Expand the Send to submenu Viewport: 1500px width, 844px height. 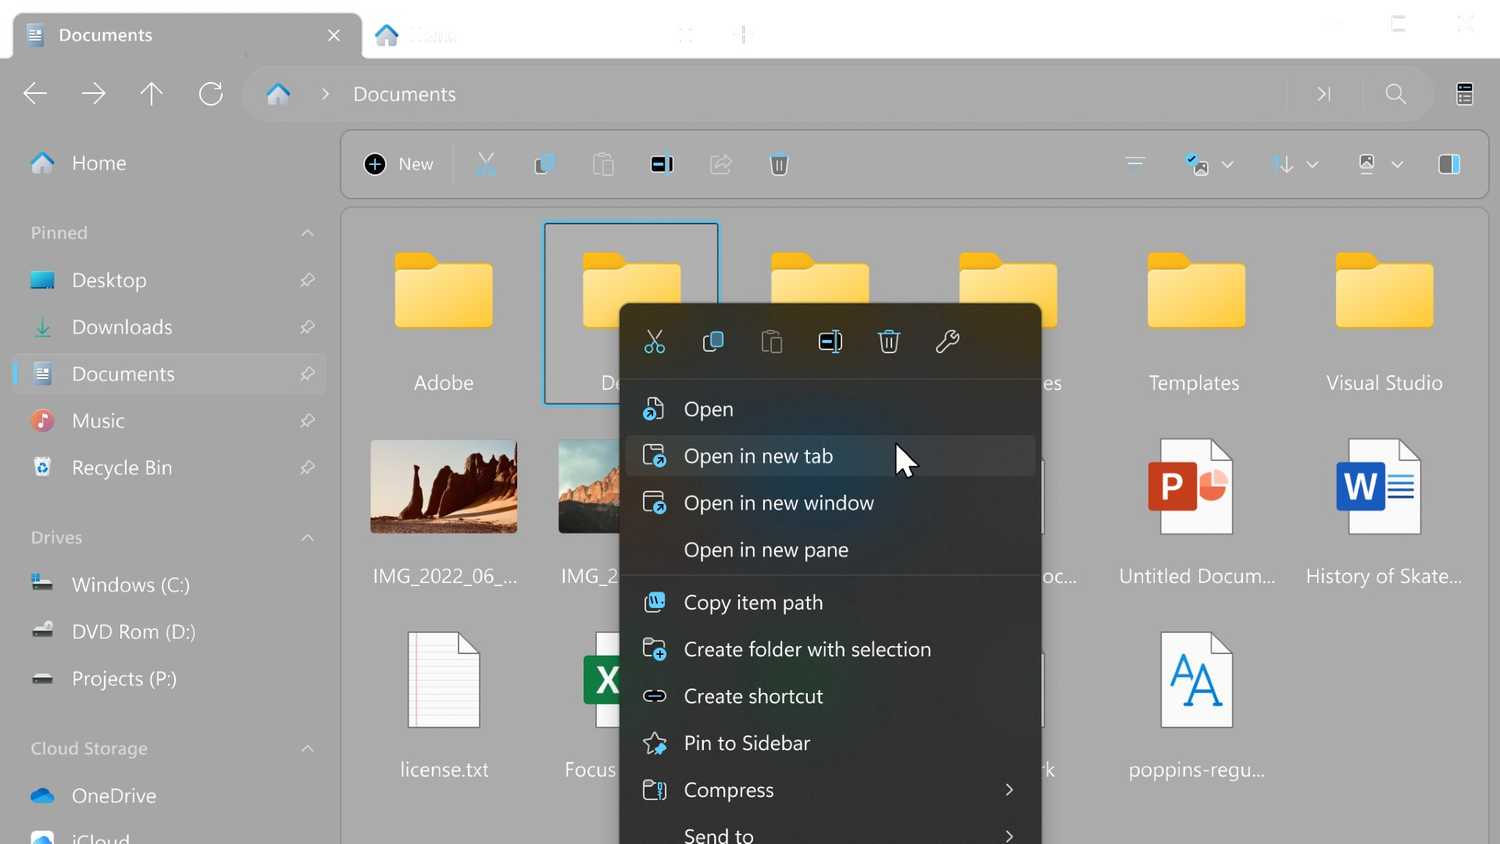(1009, 836)
